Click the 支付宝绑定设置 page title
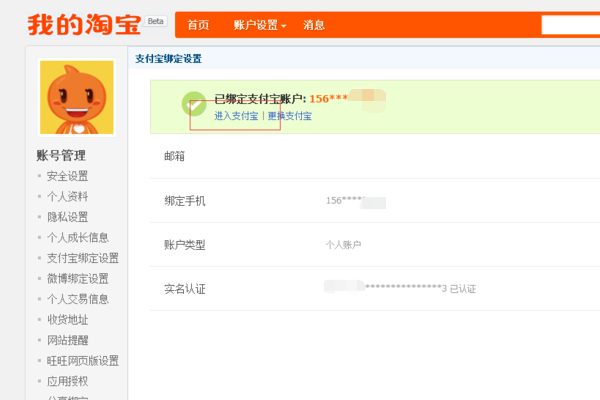This screenshot has height=400, width=600. [x=168, y=59]
